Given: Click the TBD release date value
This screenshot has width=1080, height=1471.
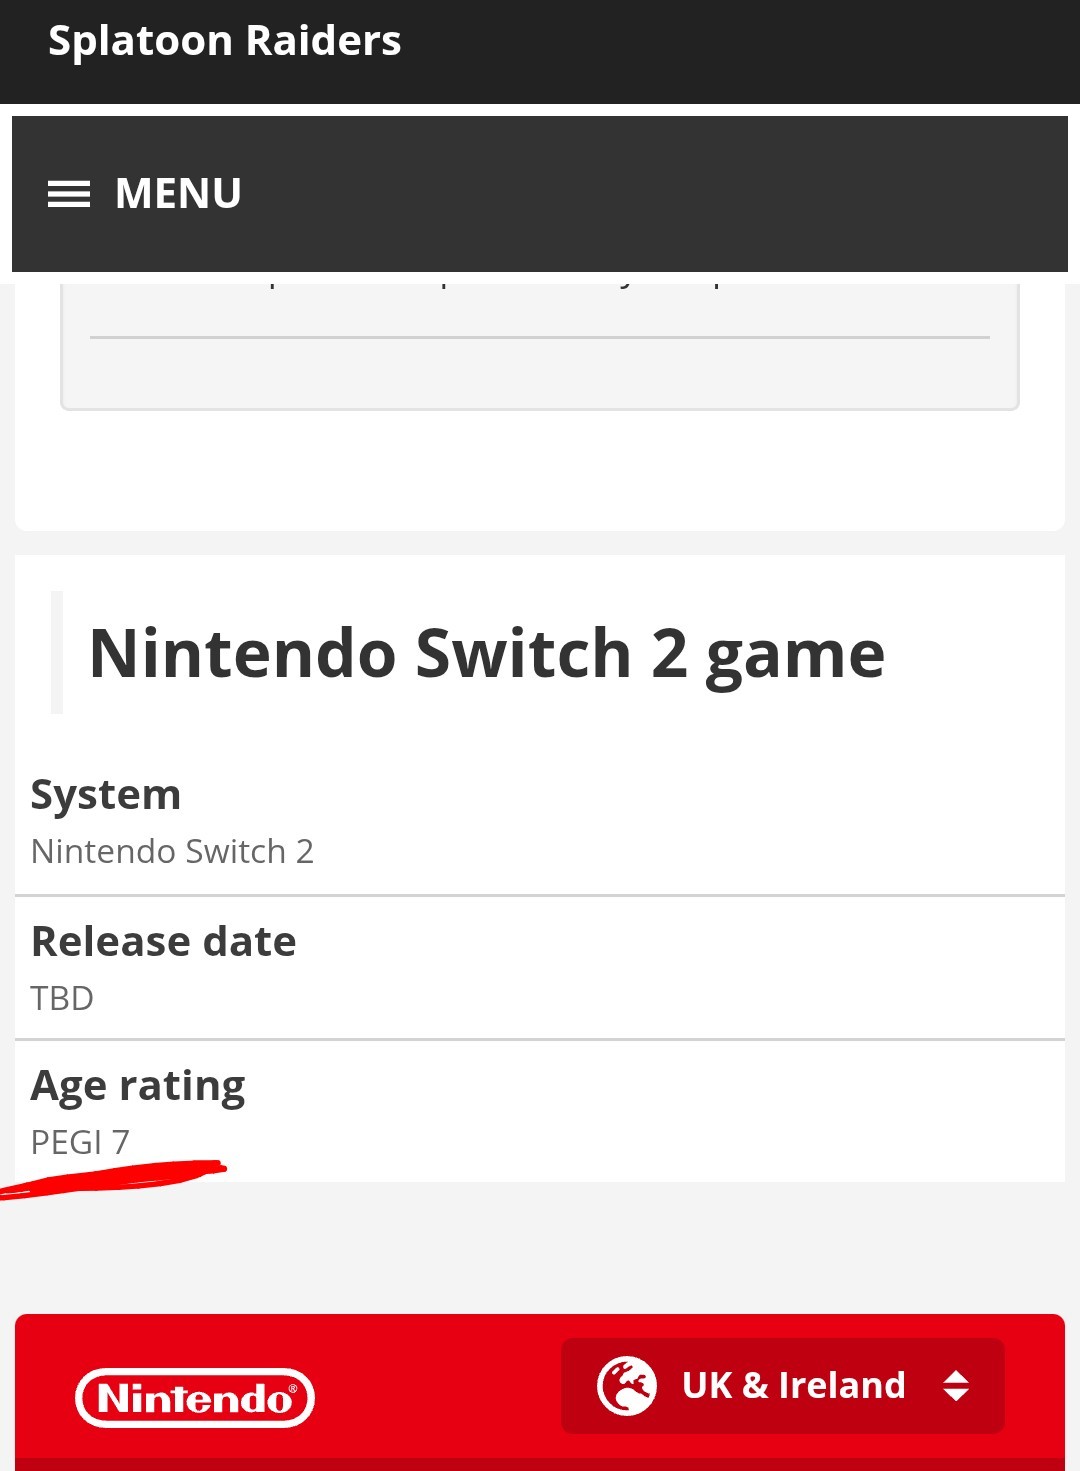Looking at the screenshot, I should coord(62,999).
